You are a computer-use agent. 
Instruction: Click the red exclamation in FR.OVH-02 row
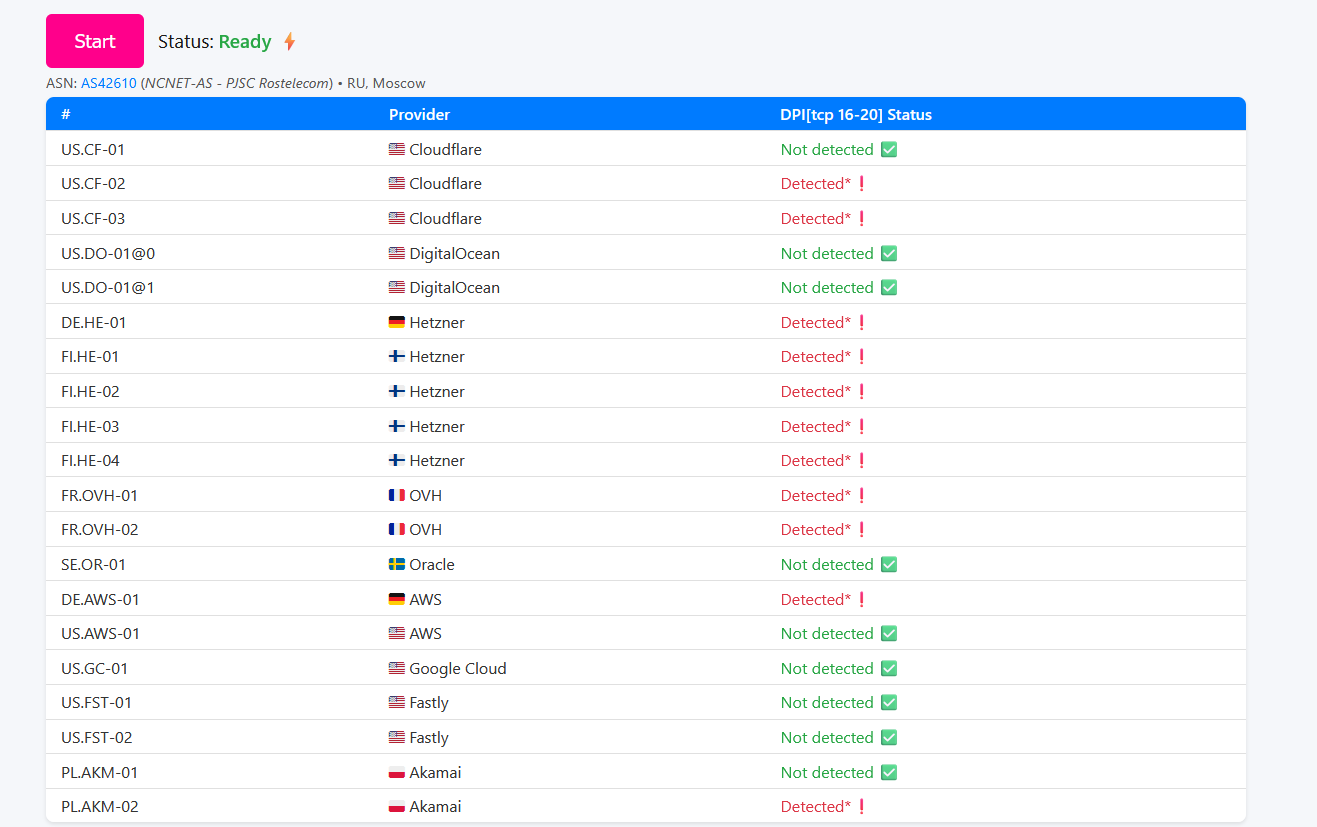861,530
